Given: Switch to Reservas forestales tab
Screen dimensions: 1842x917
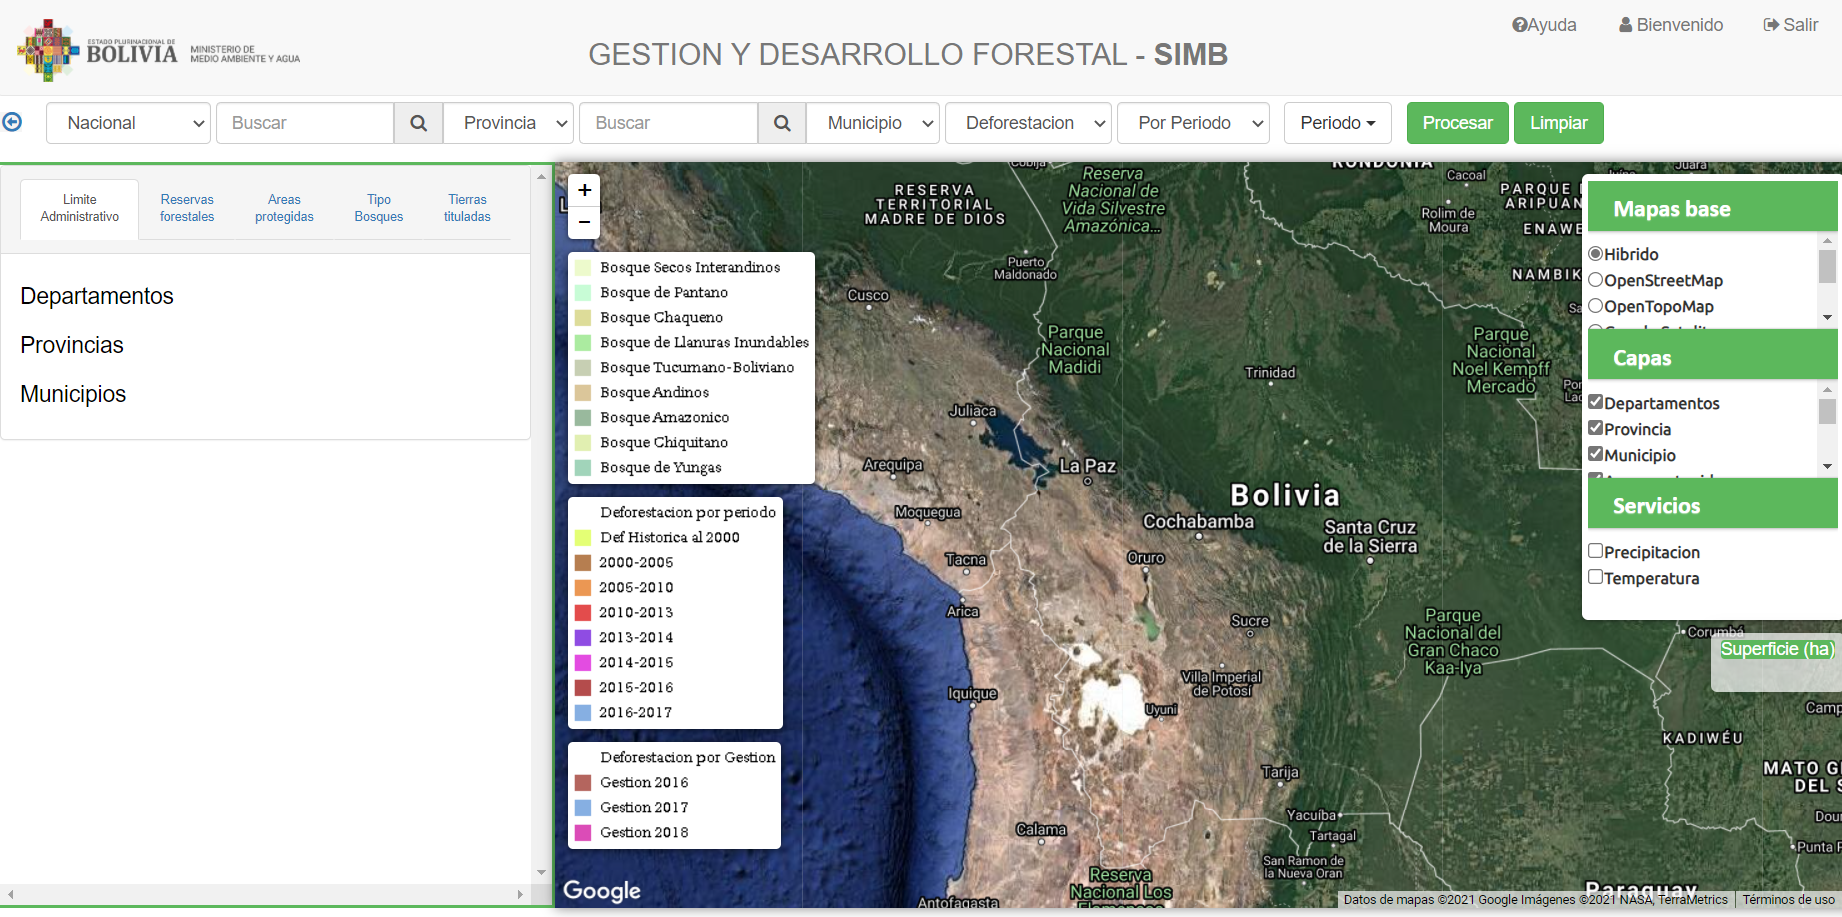Looking at the screenshot, I should [187, 209].
